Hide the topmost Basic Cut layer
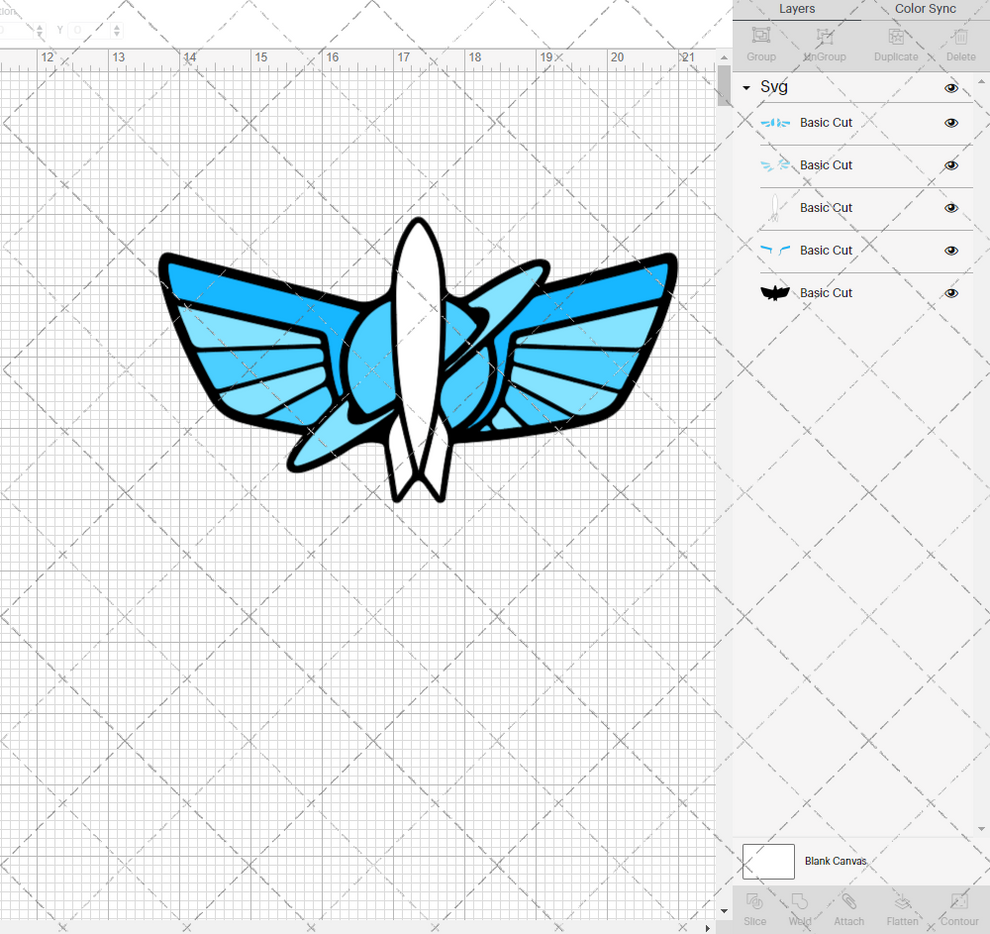Viewport: 990px width, 934px height. [951, 122]
